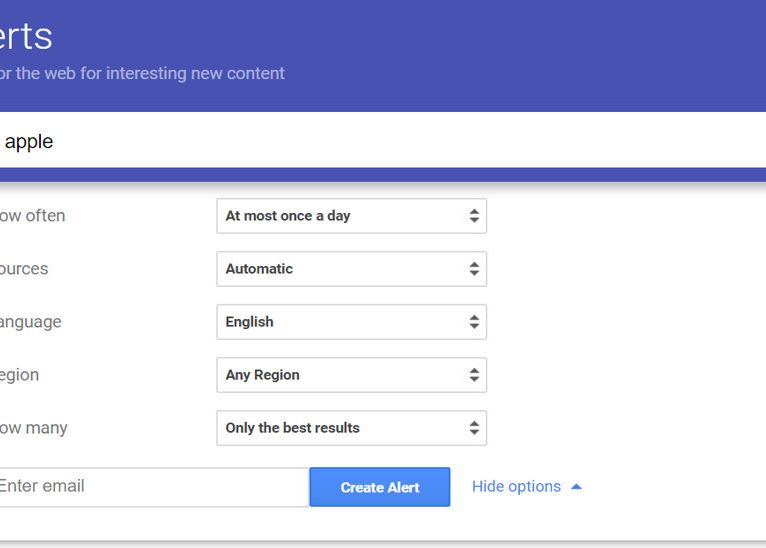
Task: Click the Alerts page heading
Action: (x=26, y=37)
